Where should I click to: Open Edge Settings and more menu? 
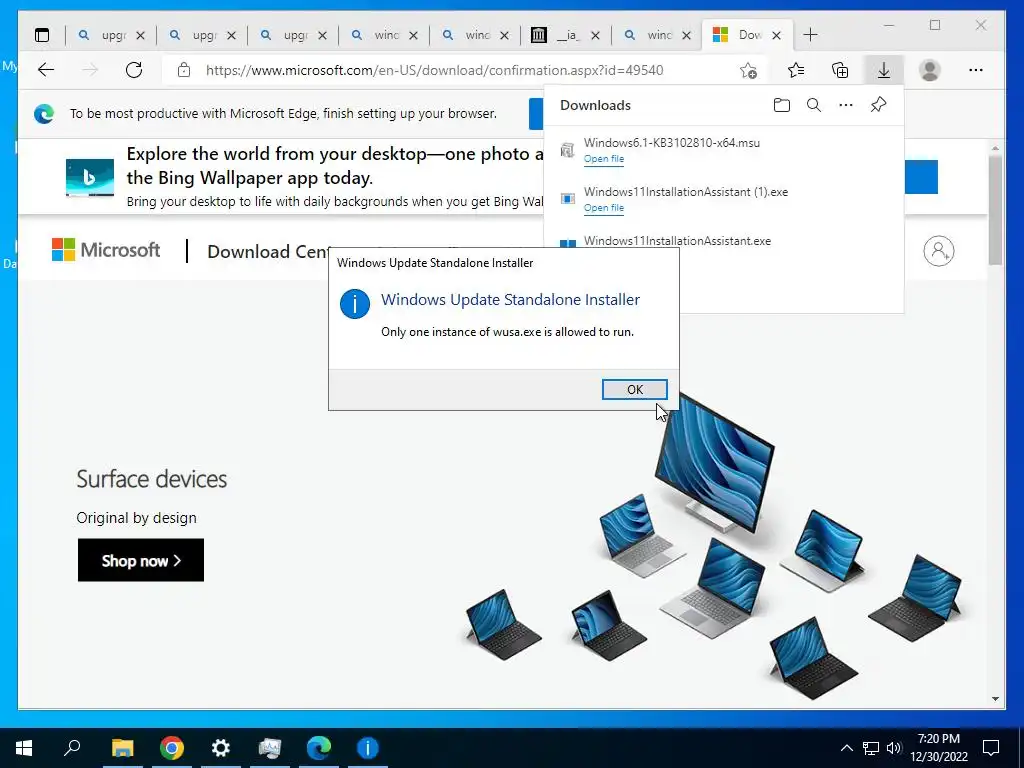(976, 70)
